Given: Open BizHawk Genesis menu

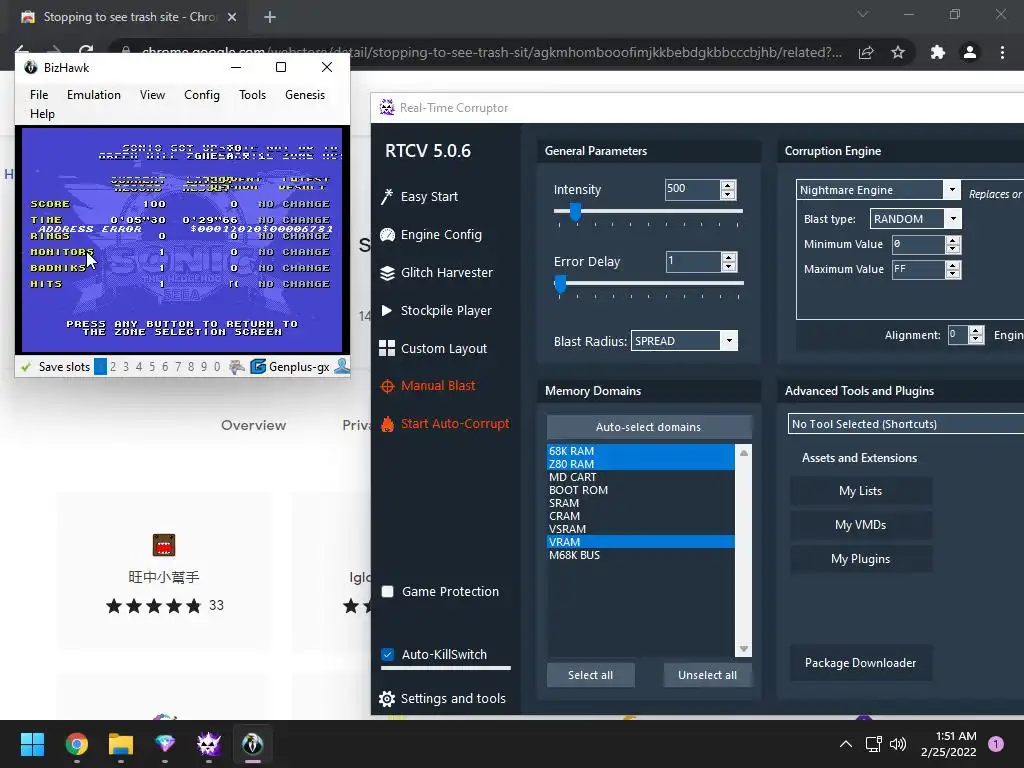Looking at the screenshot, I should tap(304, 95).
